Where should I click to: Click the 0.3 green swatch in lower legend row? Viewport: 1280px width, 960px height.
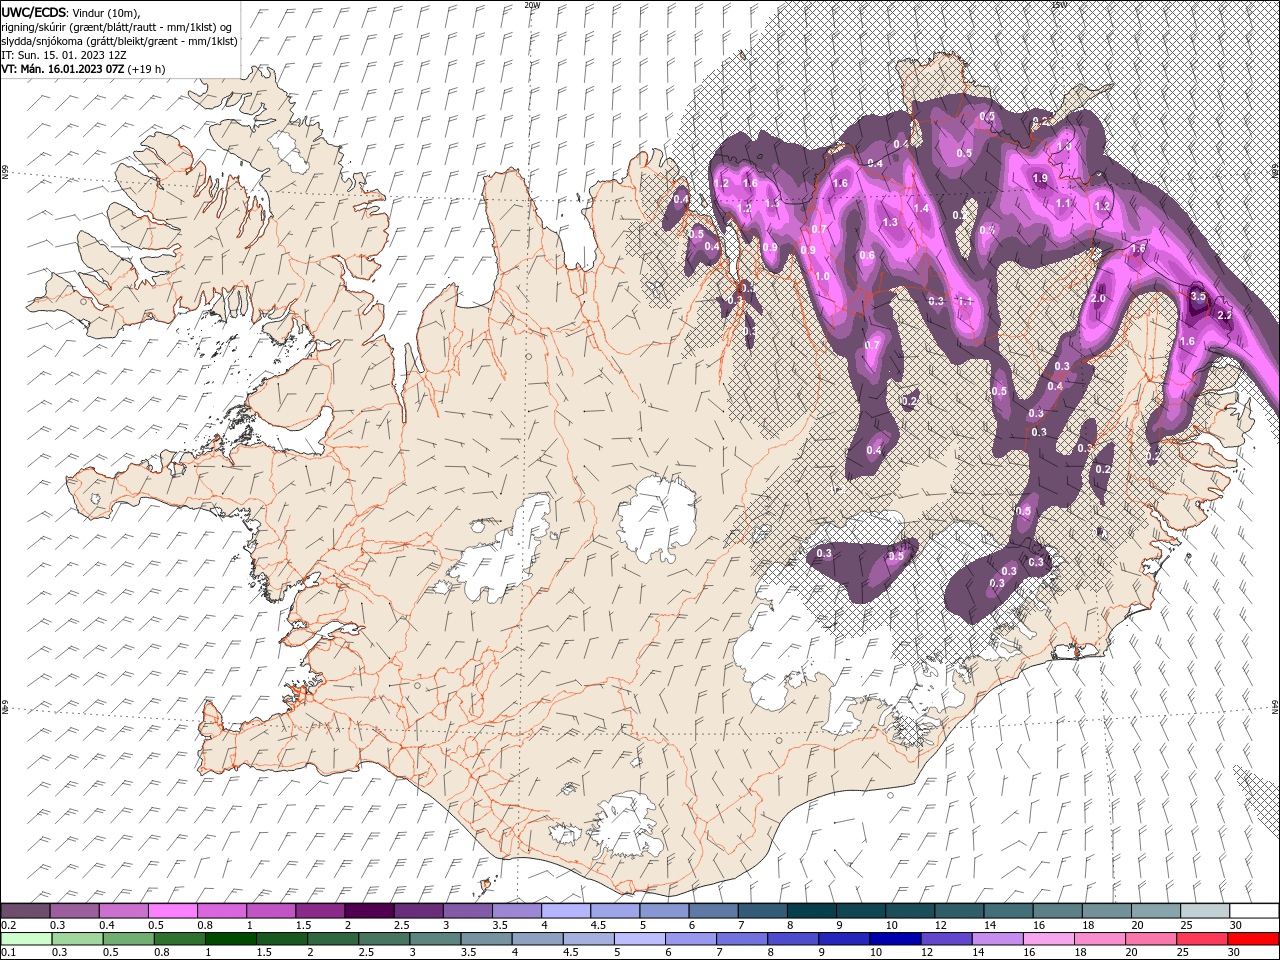pos(77,939)
